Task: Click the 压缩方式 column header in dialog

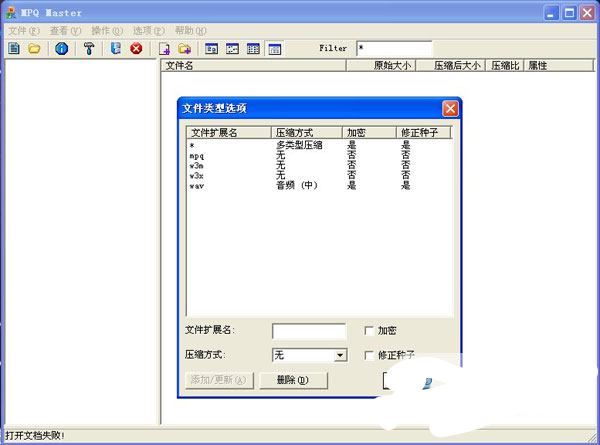Action: click(307, 132)
